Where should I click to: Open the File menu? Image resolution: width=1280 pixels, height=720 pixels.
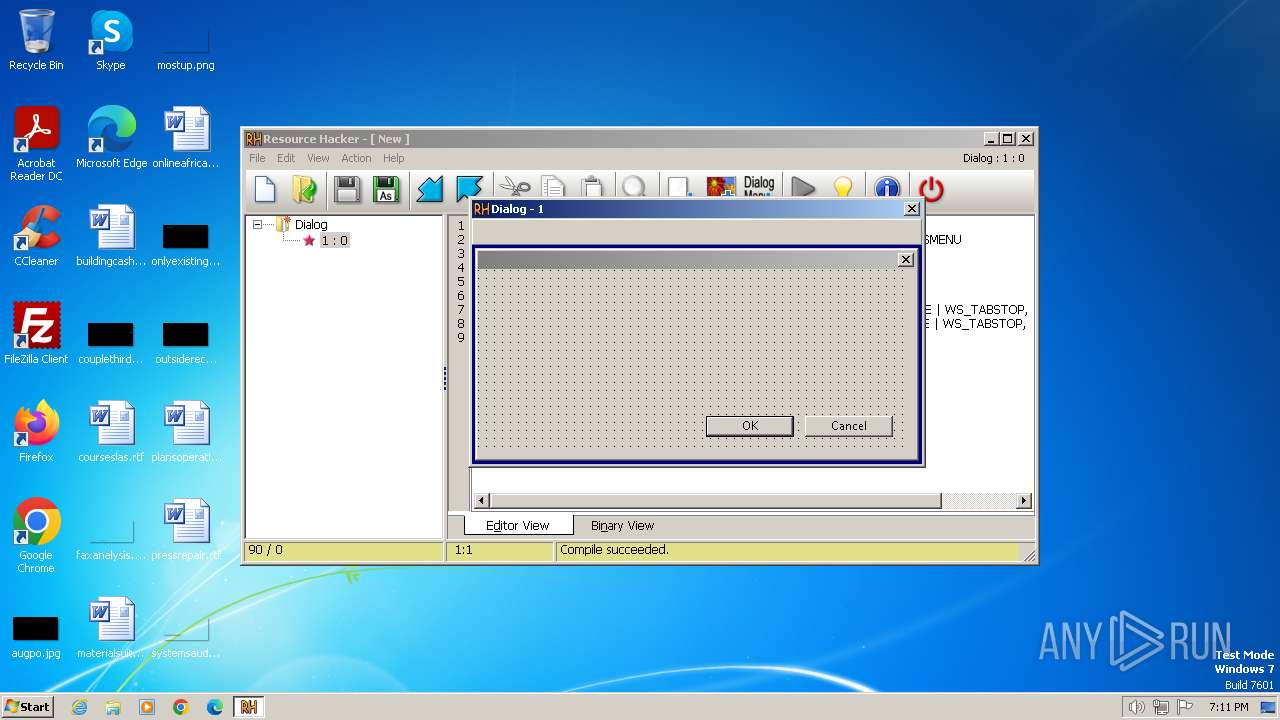[x=257, y=158]
